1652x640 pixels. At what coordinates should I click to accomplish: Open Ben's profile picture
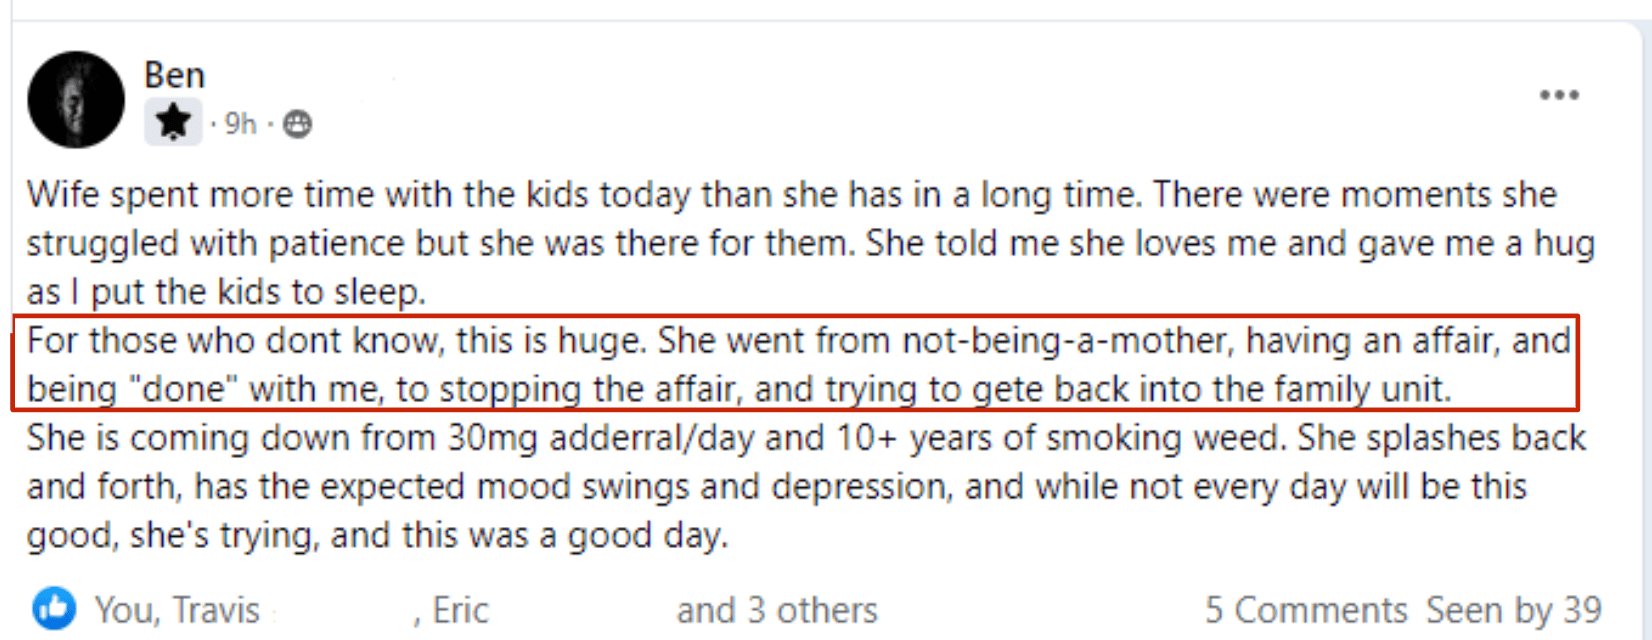(x=76, y=100)
